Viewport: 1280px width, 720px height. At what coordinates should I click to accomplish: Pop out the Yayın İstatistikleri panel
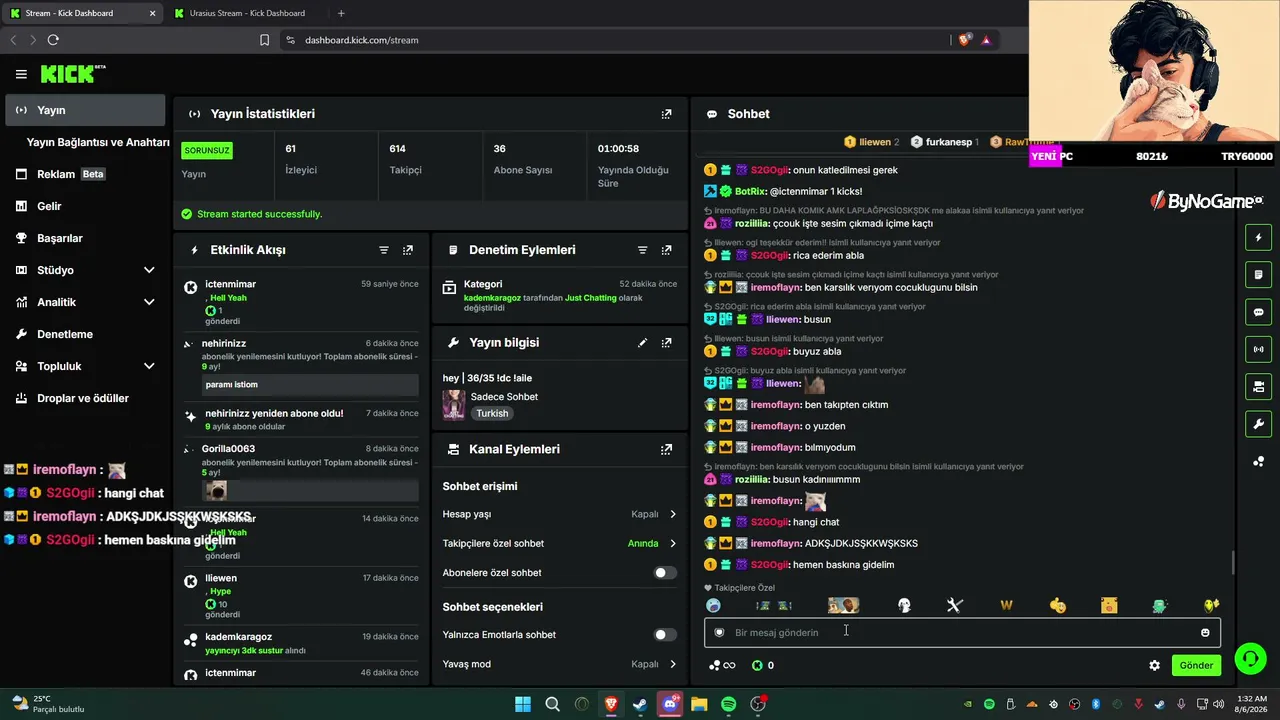tap(667, 114)
